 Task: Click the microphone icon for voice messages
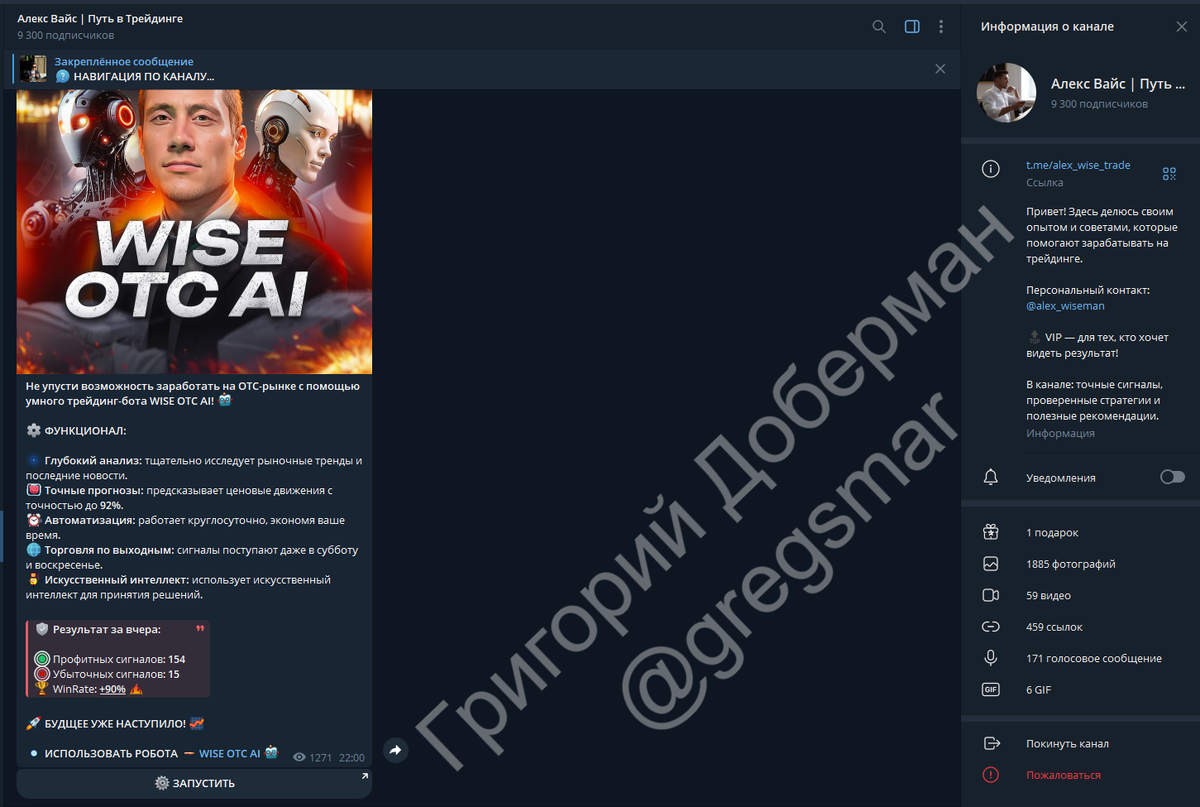(x=991, y=658)
